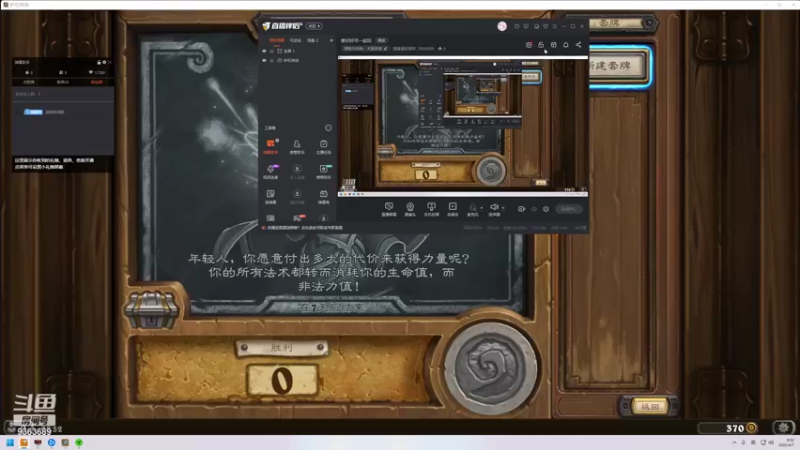Open the middle tool in toolbox's third row
Screen dimensions: 800x450
[x=297, y=196]
